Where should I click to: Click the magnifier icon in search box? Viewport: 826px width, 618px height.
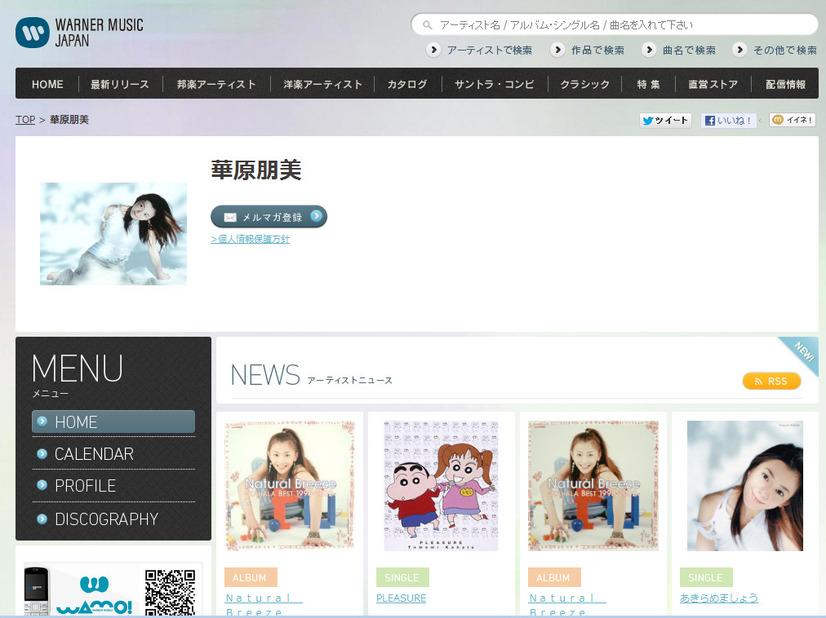[x=427, y=25]
